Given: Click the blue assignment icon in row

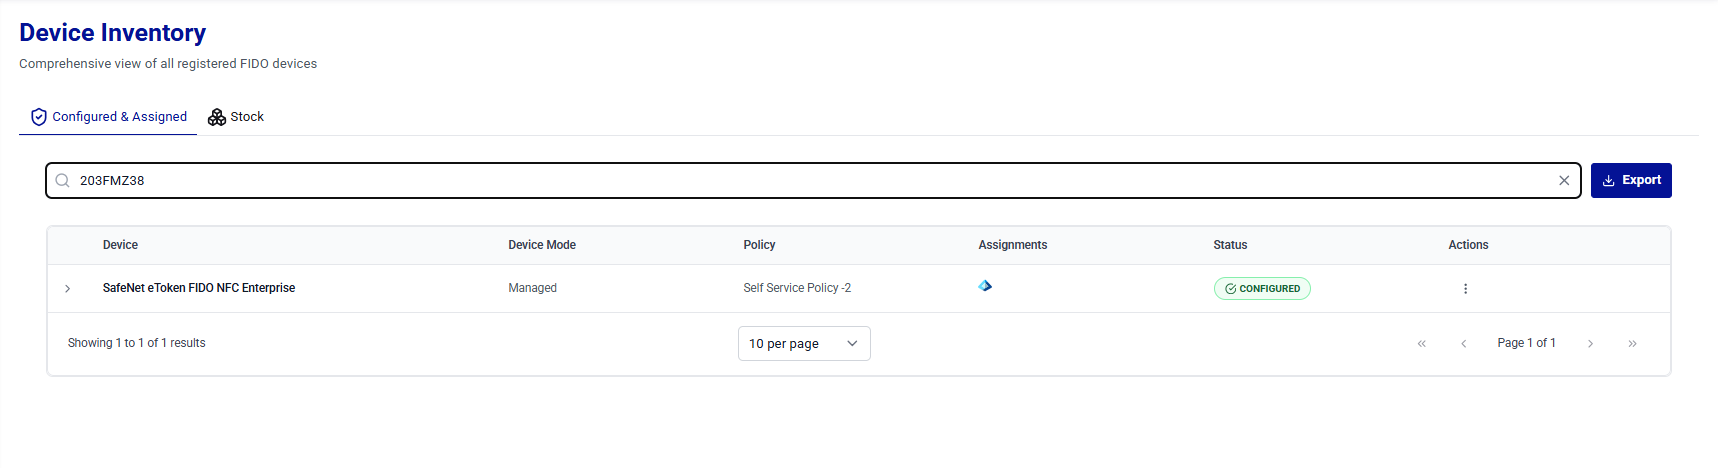Looking at the screenshot, I should (x=985, y=286).
